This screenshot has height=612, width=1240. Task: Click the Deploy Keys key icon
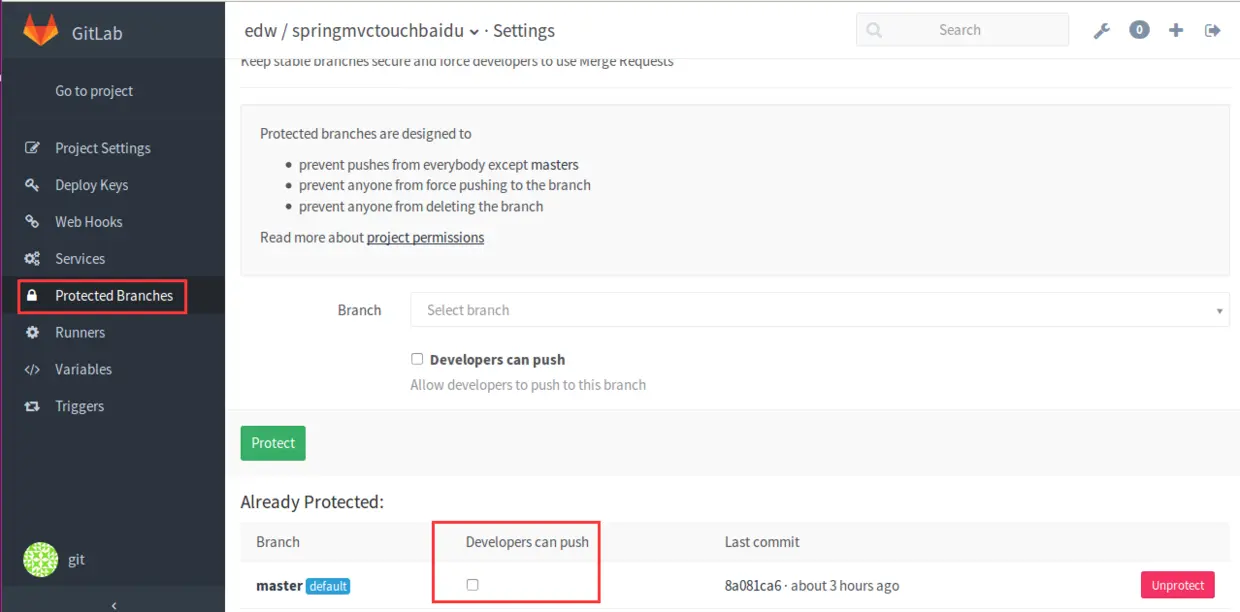(33, 185)
